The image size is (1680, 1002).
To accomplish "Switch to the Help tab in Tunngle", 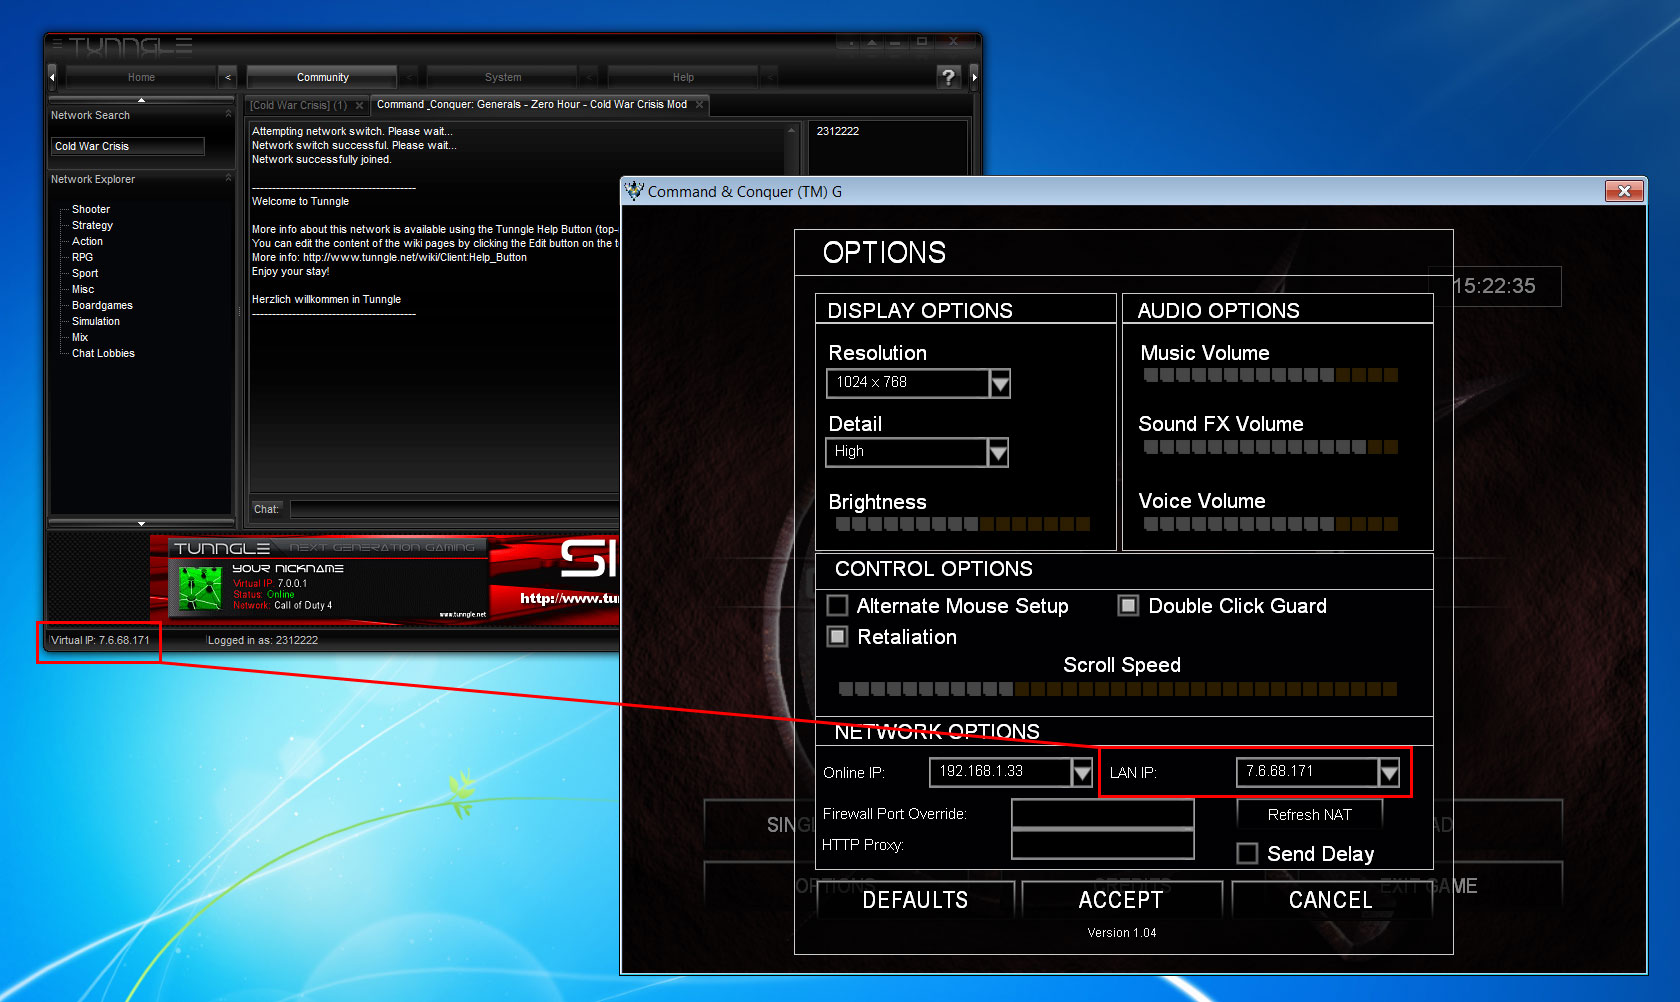I will [x=683, y=77].
